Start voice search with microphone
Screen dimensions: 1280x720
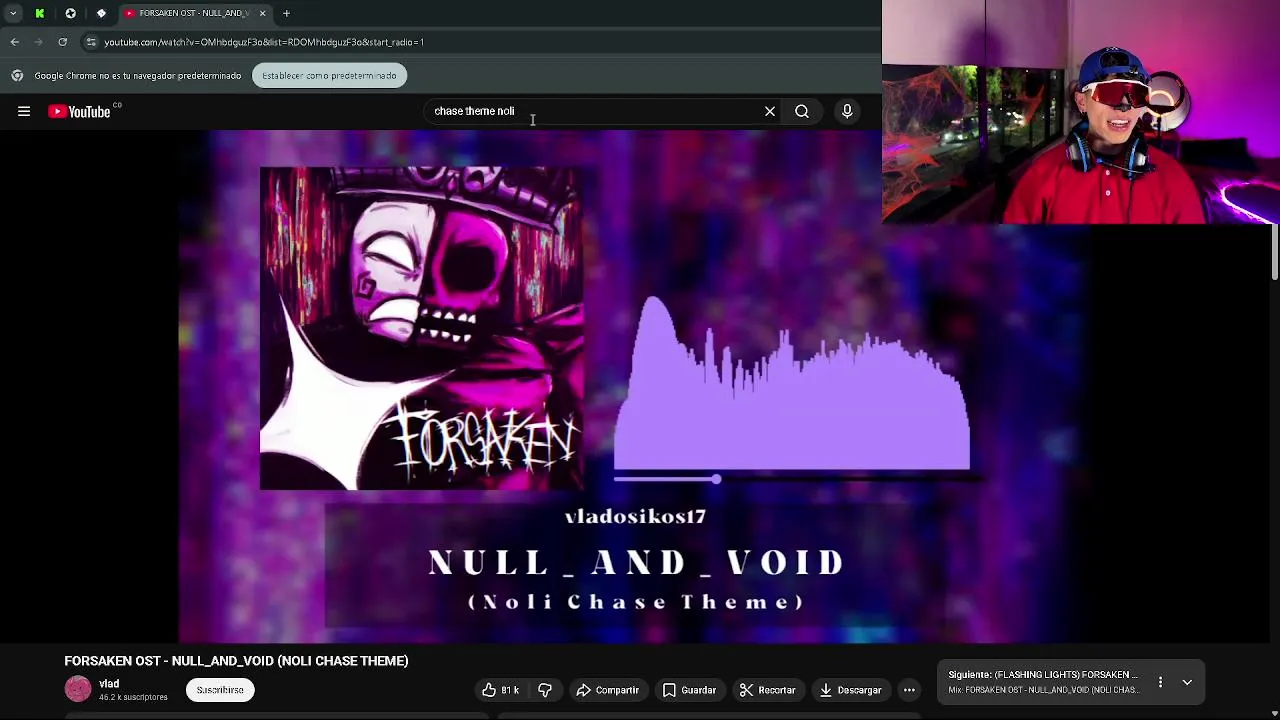pyautogui.click(x=847, y=111)
